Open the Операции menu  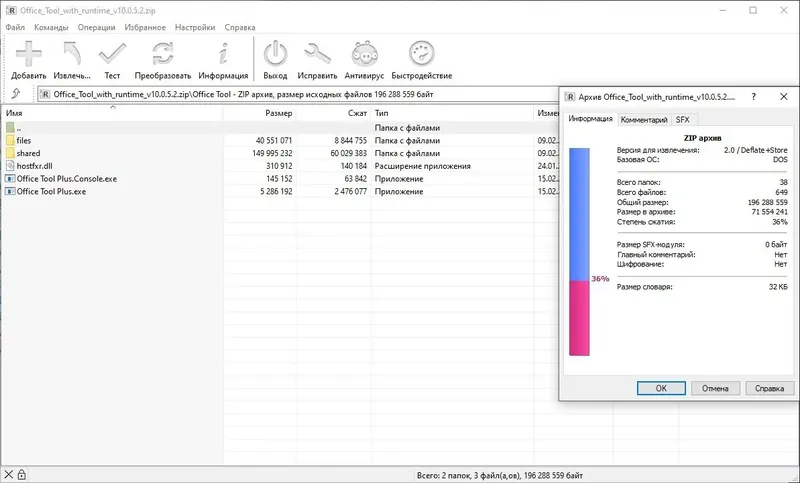tap(96, 28)
